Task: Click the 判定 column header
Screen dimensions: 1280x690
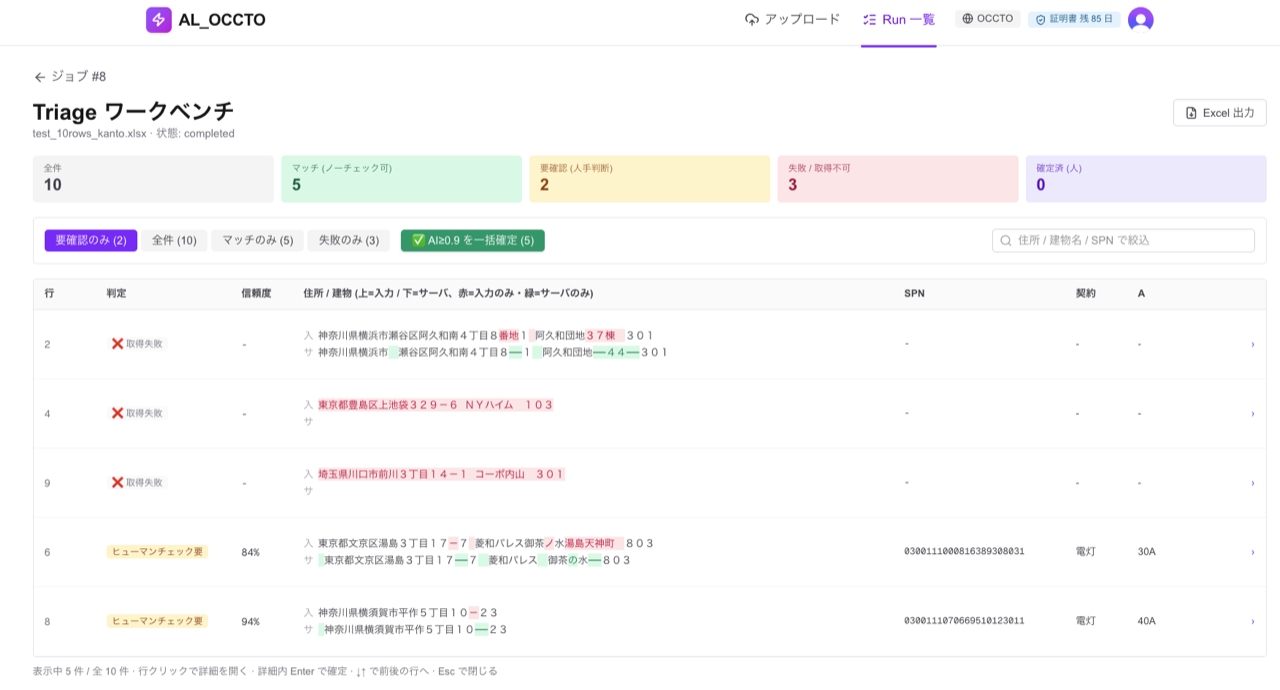Action: 117,293
